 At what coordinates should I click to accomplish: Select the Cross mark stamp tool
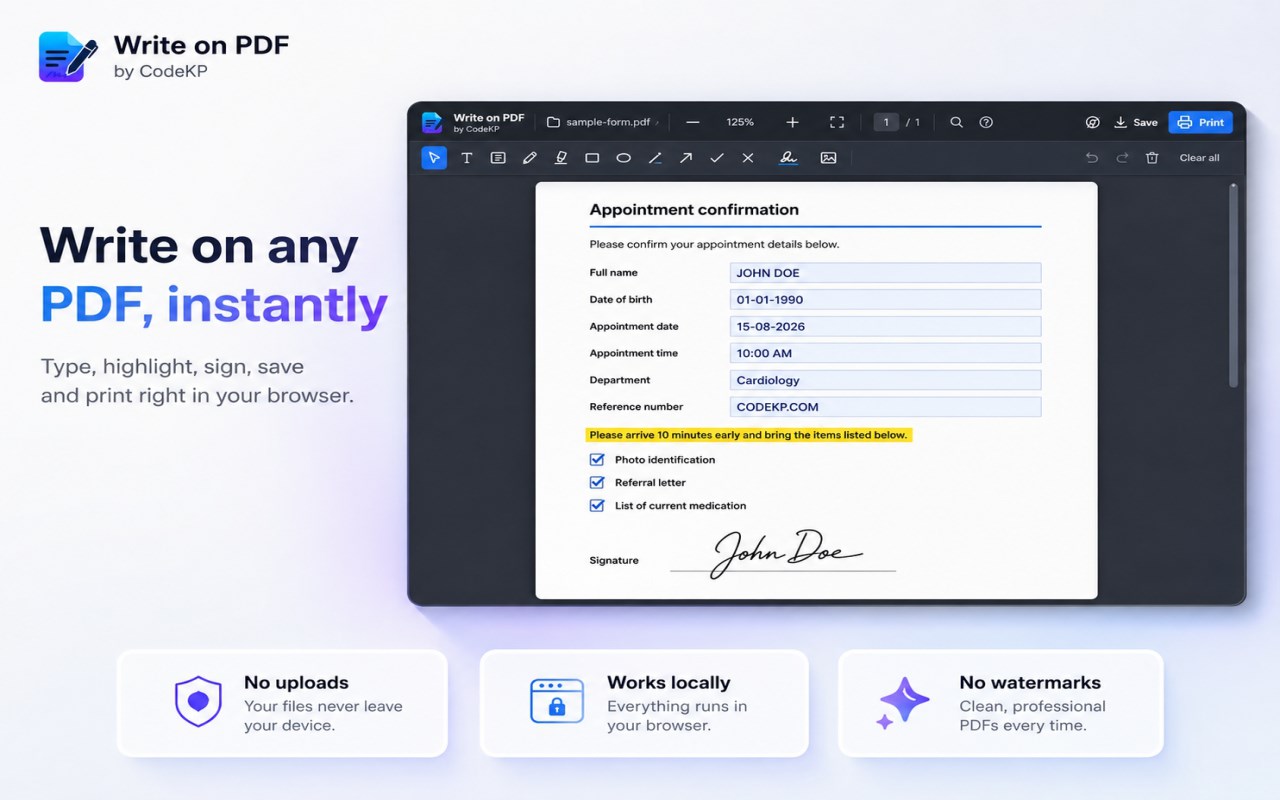tap(748, 158)
